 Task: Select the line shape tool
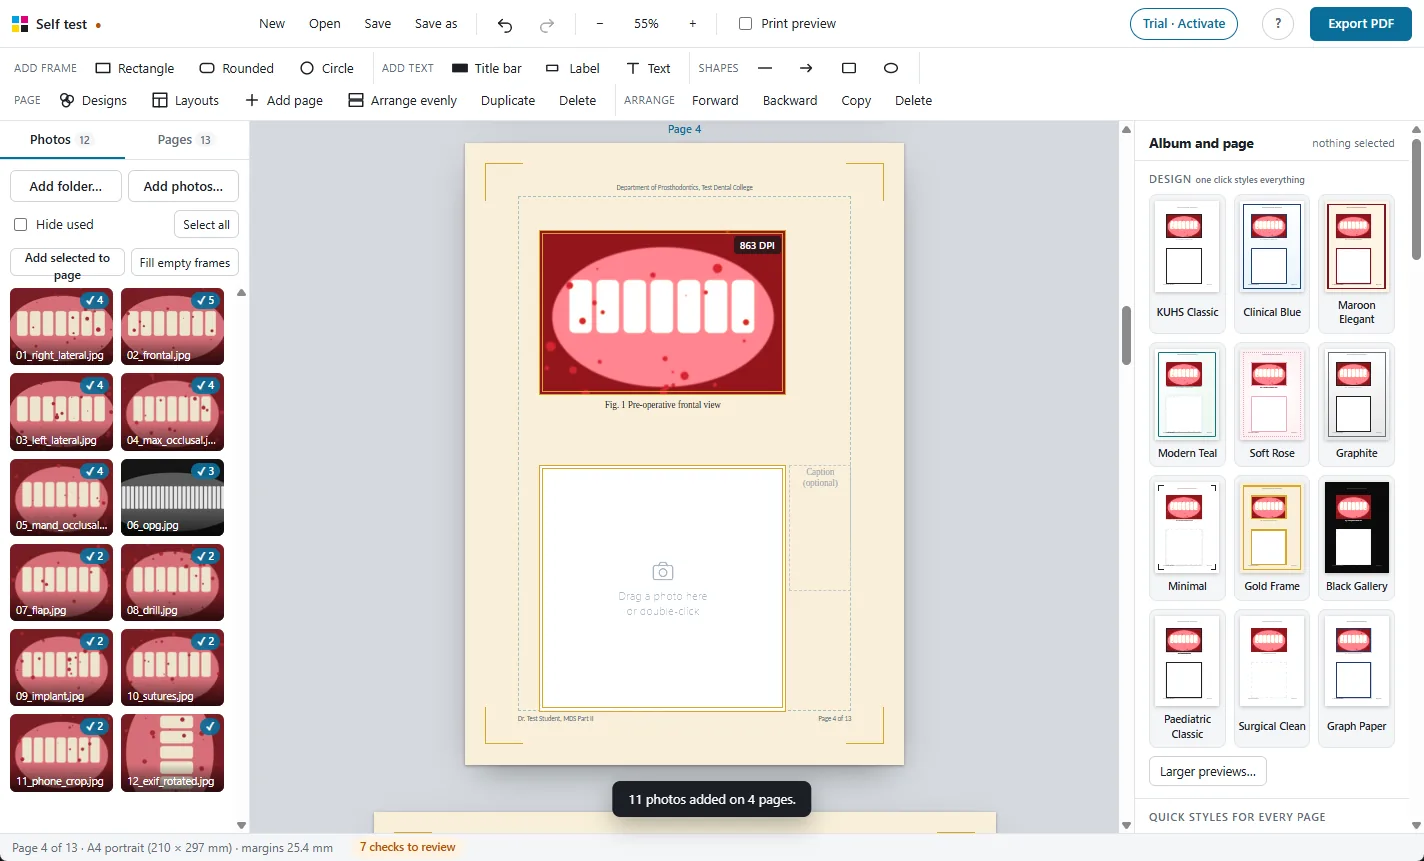765,68
